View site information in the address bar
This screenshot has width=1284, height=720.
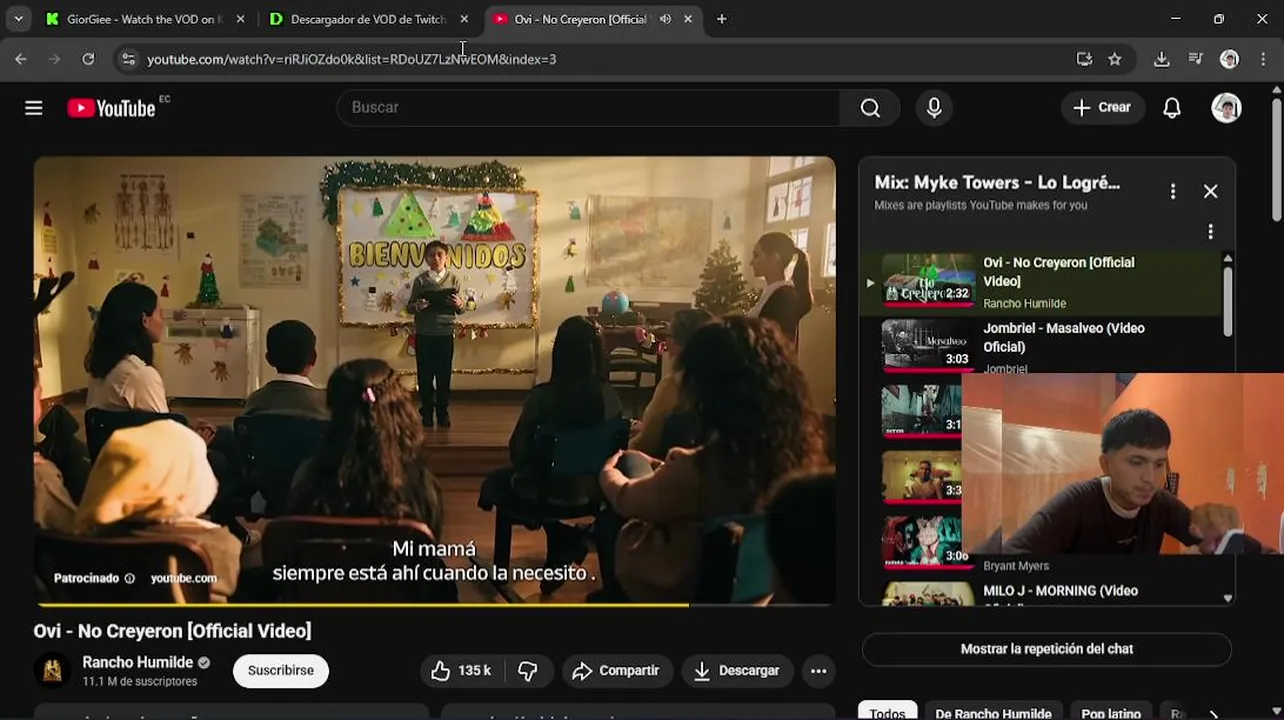coord(128,59)
